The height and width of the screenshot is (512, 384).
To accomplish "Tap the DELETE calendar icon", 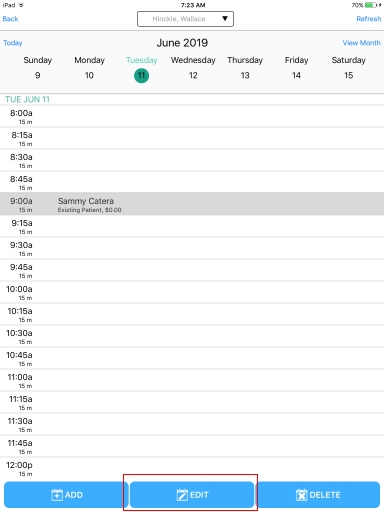I will [301, 495].
